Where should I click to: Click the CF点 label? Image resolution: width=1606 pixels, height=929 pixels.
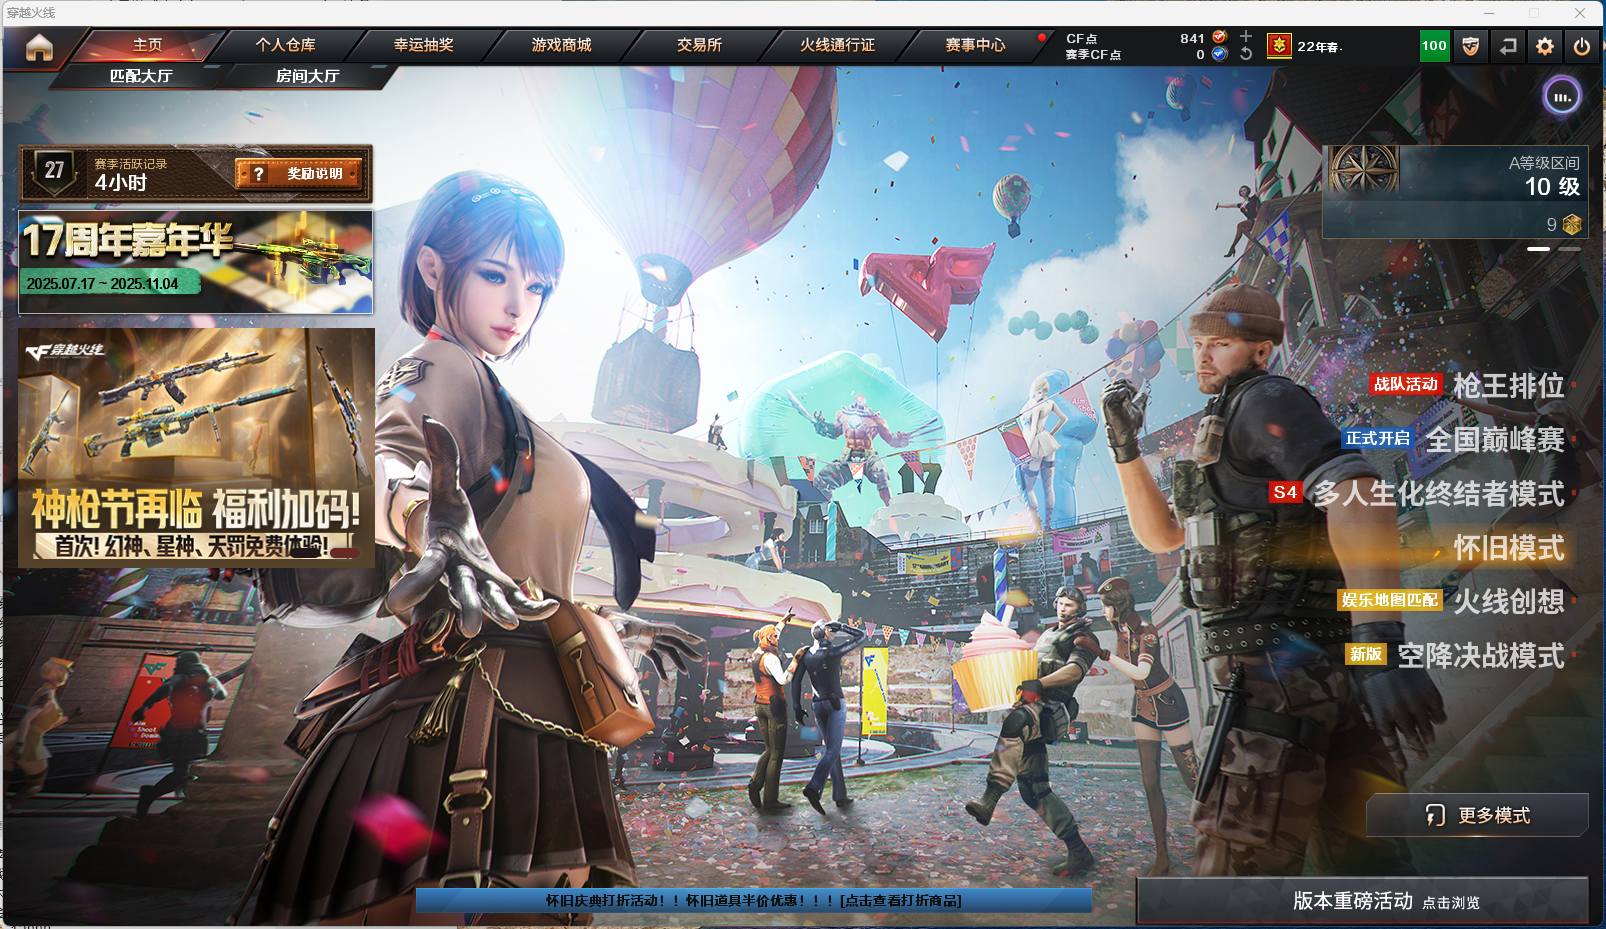point(1081,39)
